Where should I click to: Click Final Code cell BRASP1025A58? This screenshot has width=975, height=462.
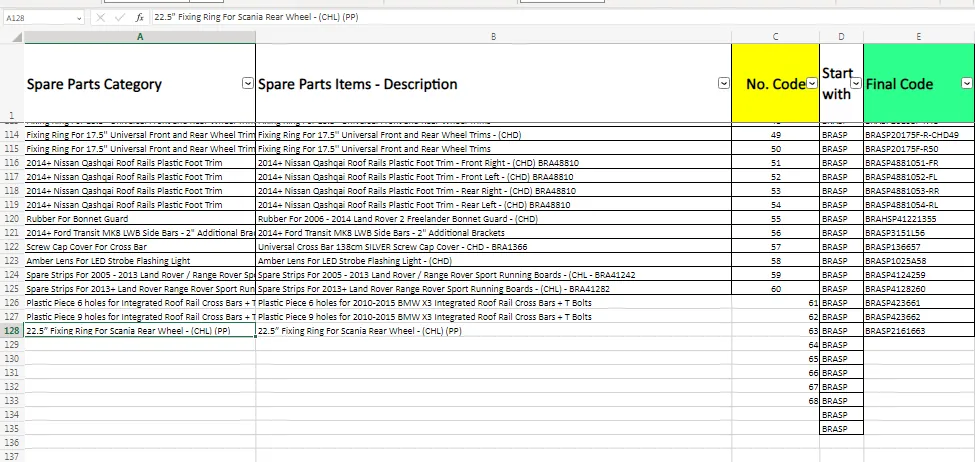pos(919,261)
